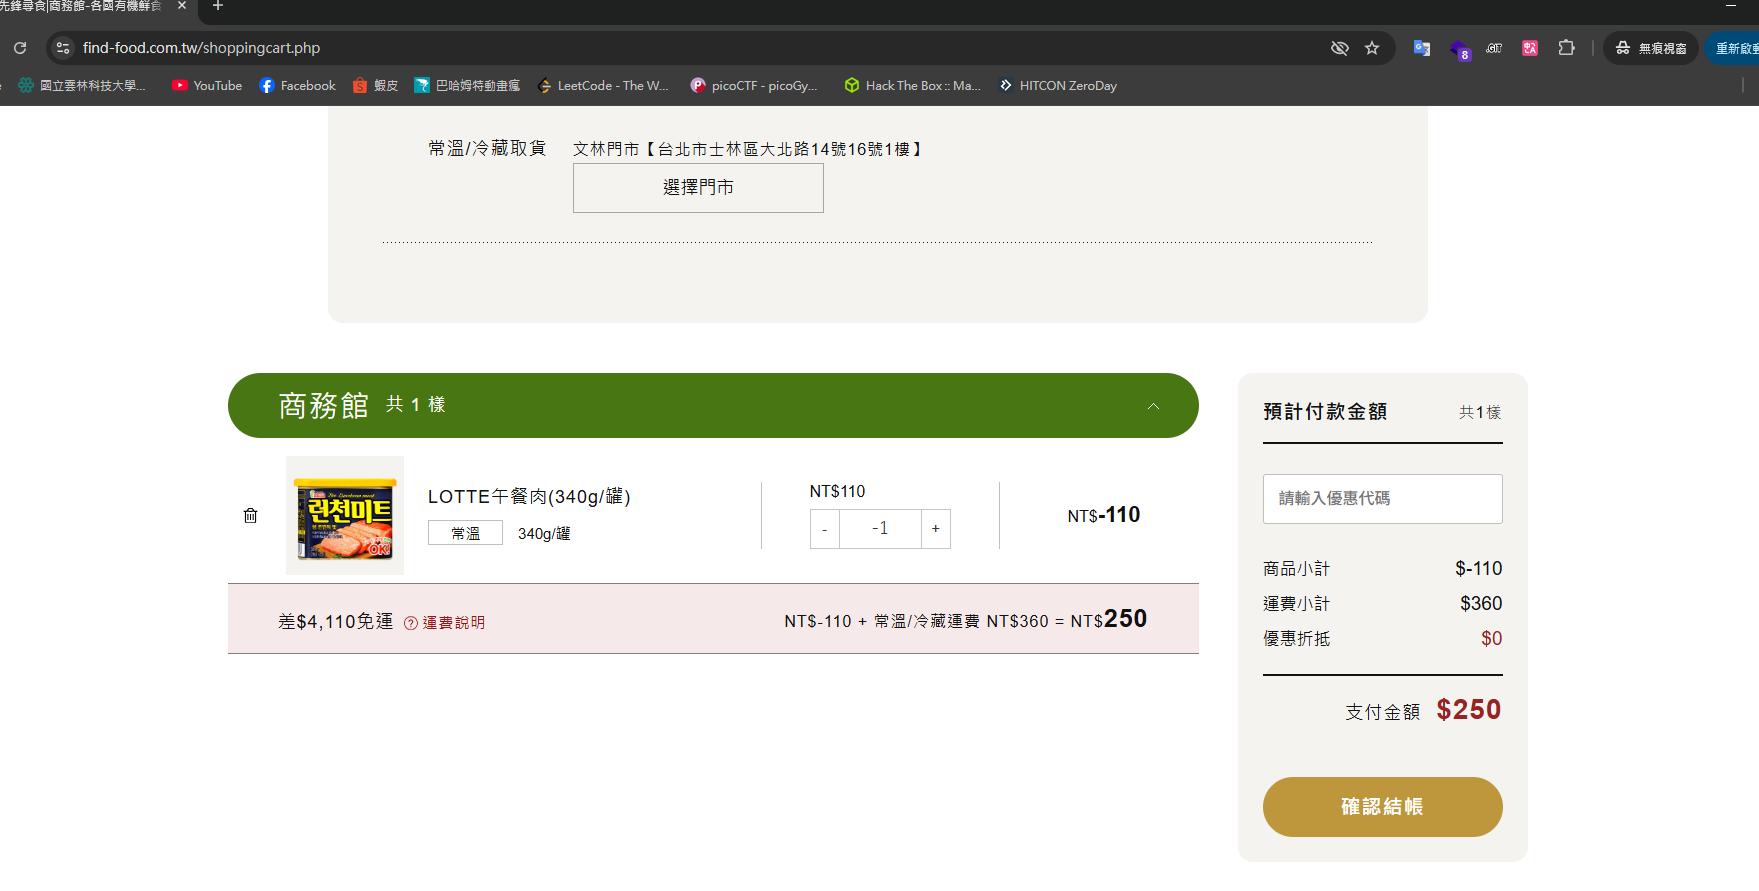Click the quantity field showing -1
The image size is (1759, 891).
pos(880,529)
